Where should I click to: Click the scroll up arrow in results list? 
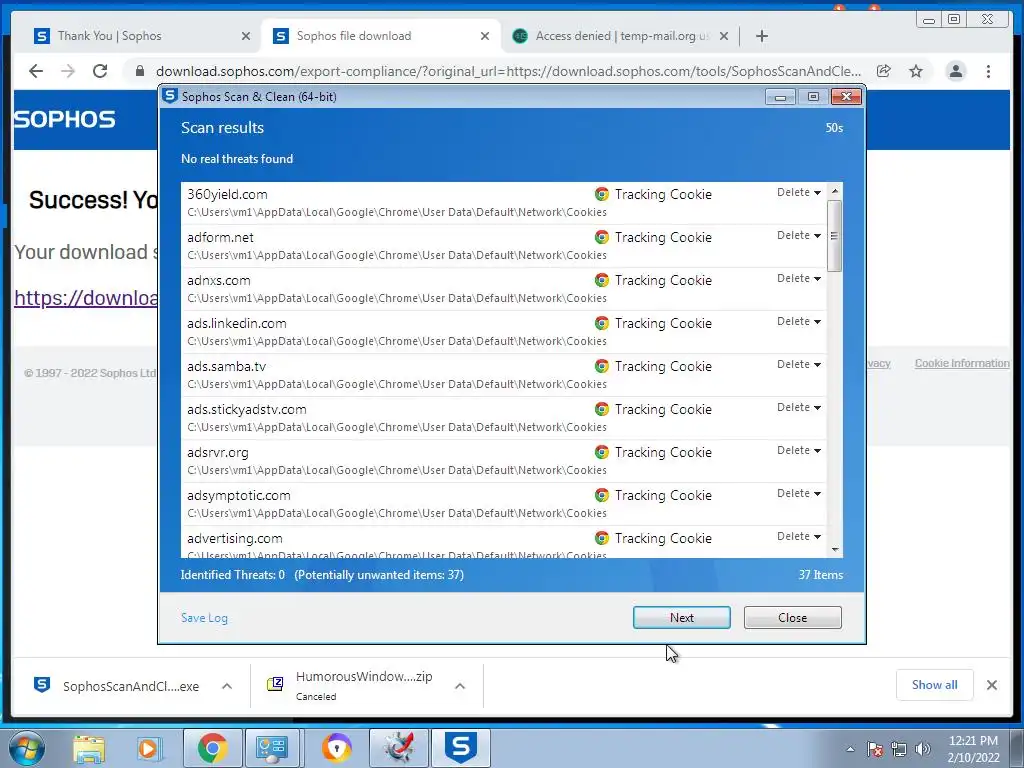(835, 191)
